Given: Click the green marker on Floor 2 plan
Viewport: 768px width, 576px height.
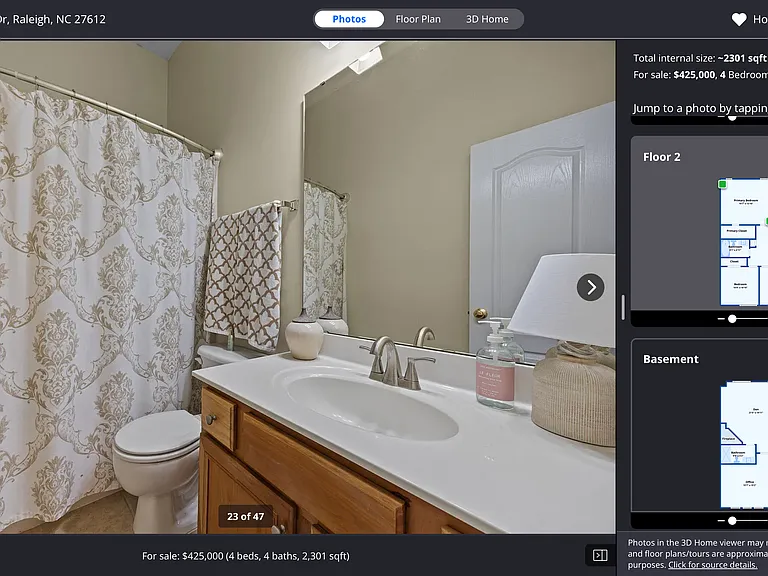Looking at the screenshot, I should 722,184.
